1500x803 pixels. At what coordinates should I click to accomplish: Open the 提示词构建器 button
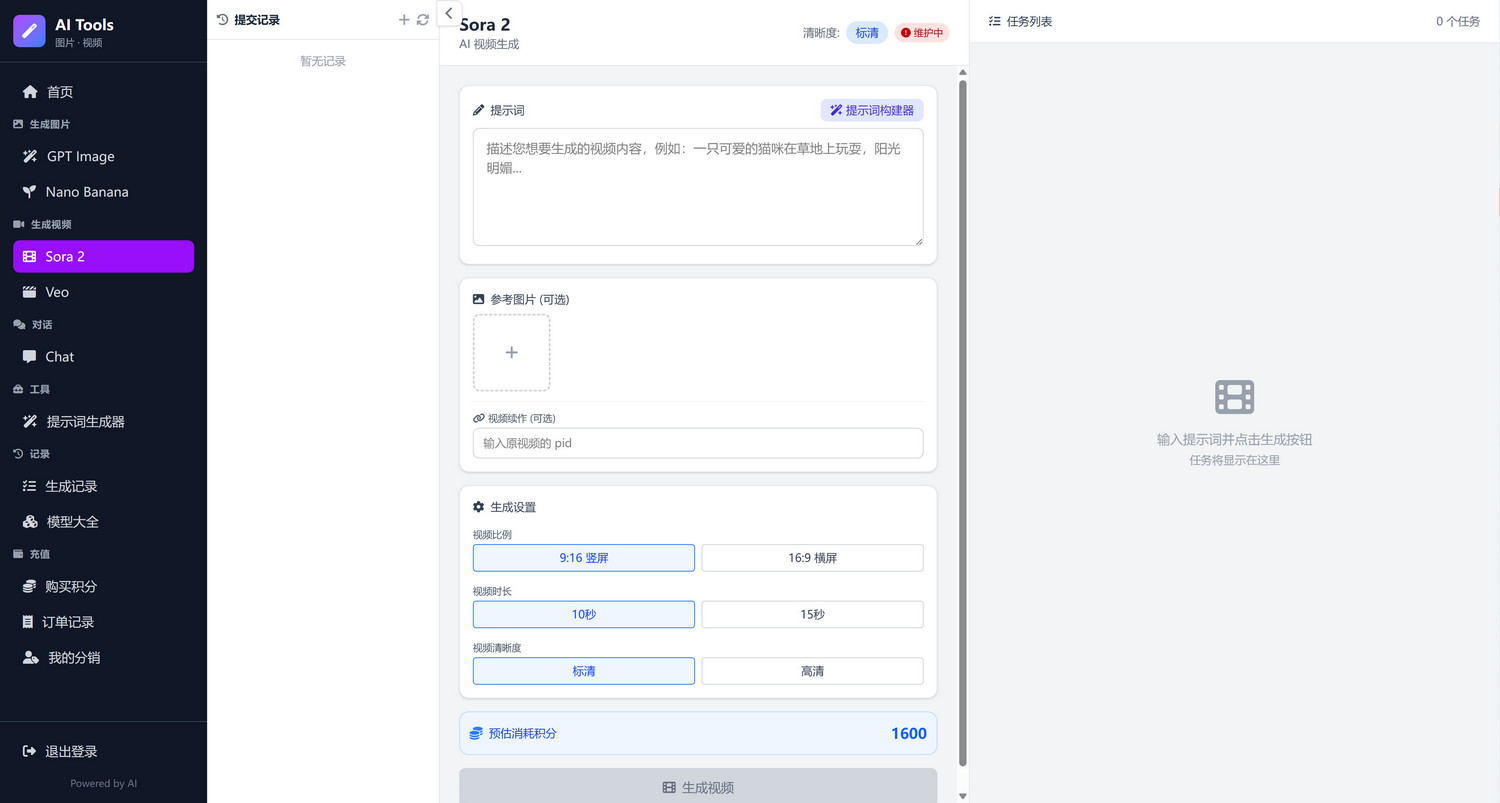click(871, 110)
